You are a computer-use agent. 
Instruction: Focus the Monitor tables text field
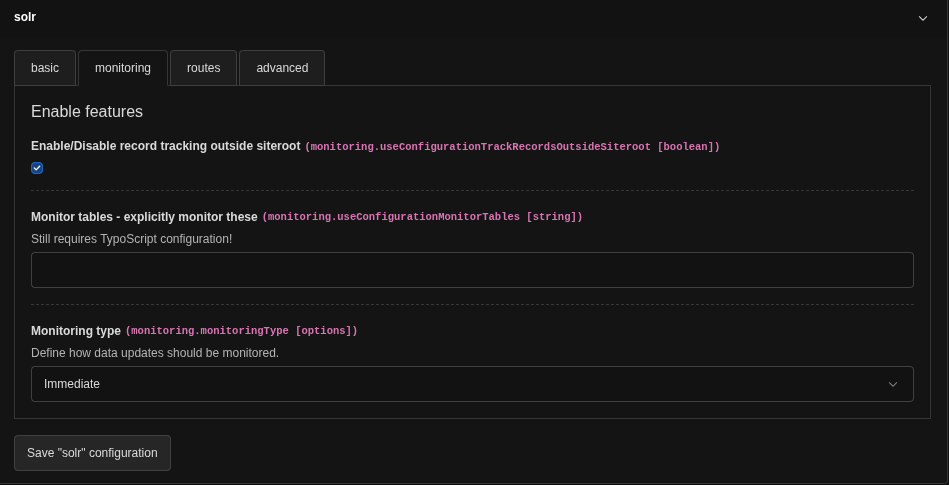tap(472, 270)
